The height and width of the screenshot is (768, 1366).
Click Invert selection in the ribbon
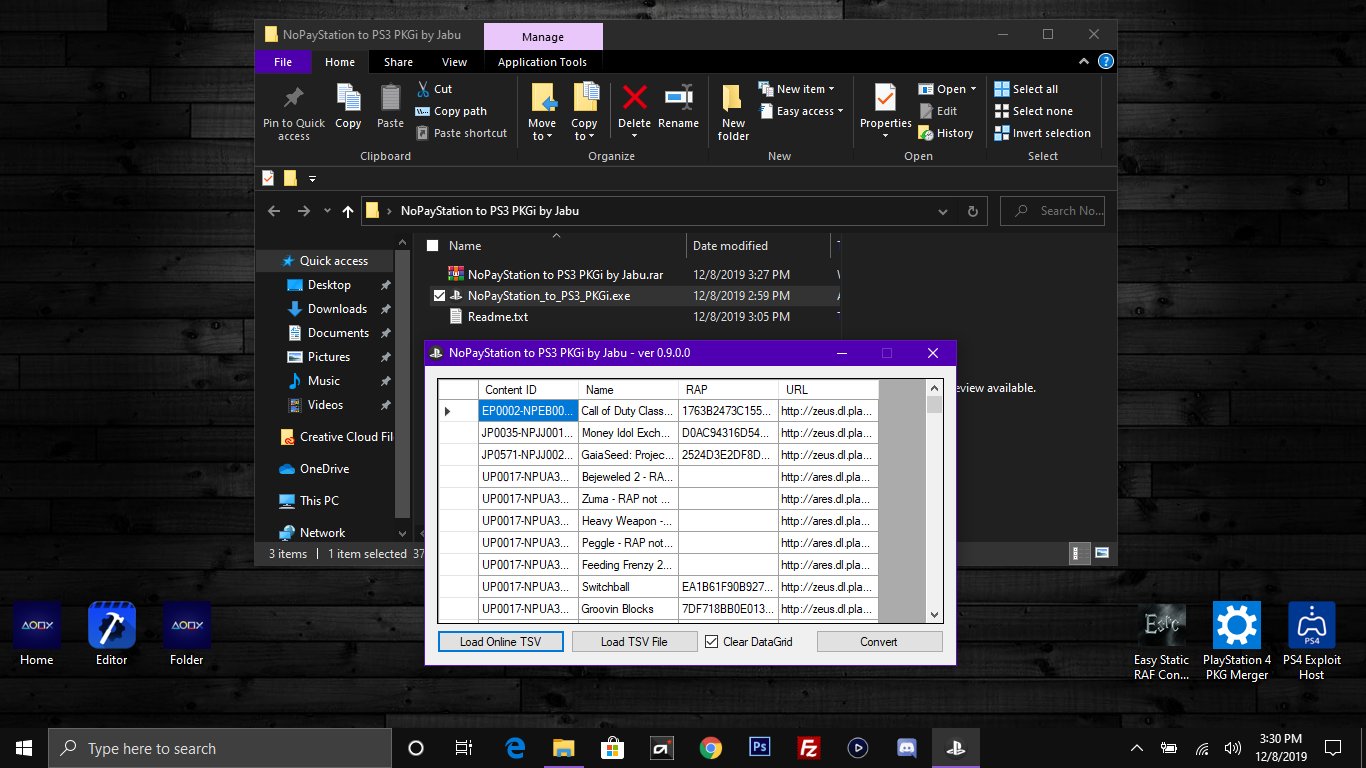(1042, 133)
